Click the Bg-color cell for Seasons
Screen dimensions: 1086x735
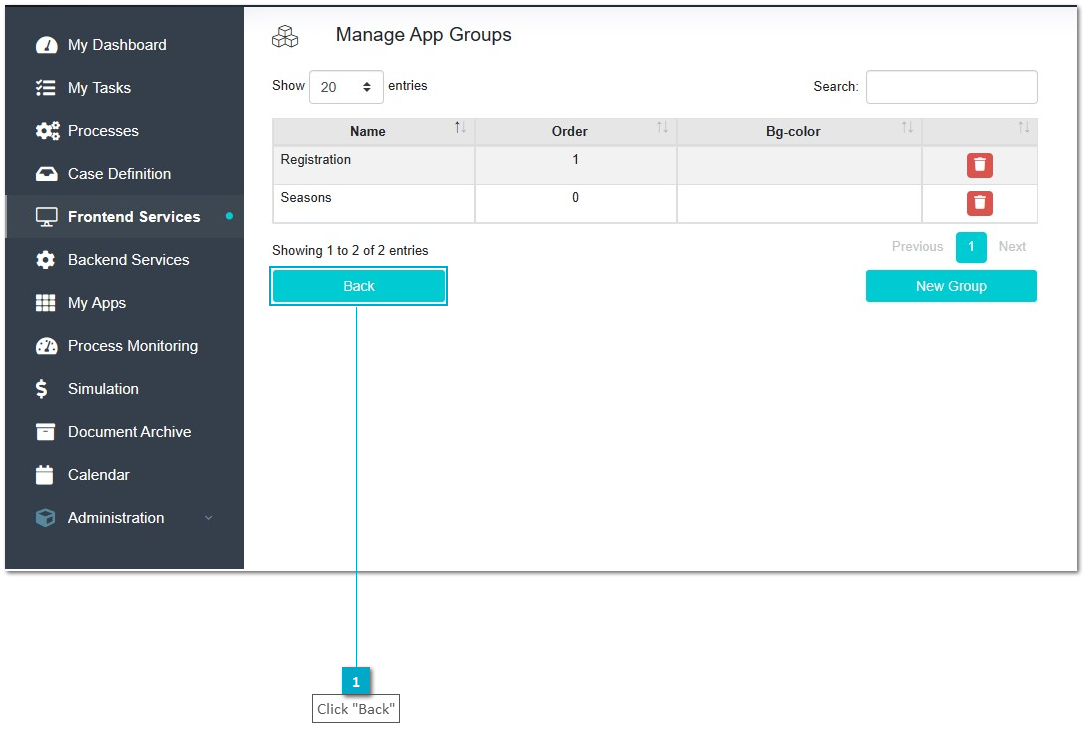coord(799,204)
